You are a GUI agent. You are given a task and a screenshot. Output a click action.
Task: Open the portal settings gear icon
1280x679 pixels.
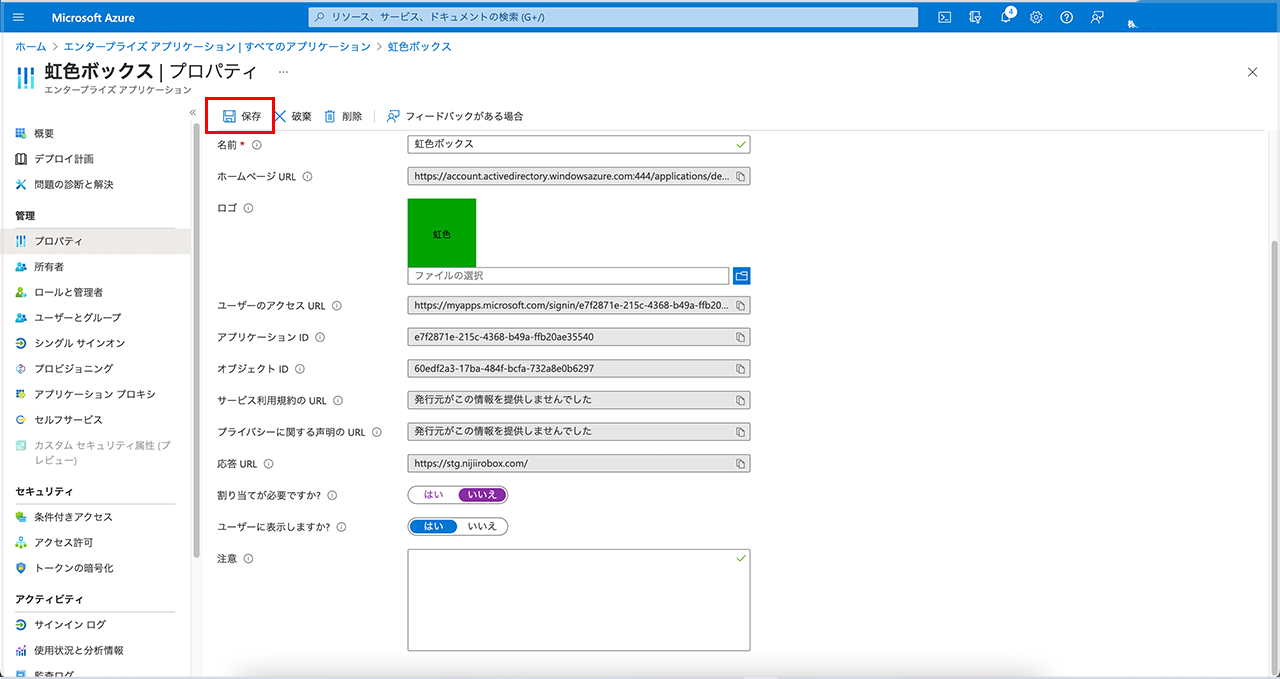tap(1036, 17)
